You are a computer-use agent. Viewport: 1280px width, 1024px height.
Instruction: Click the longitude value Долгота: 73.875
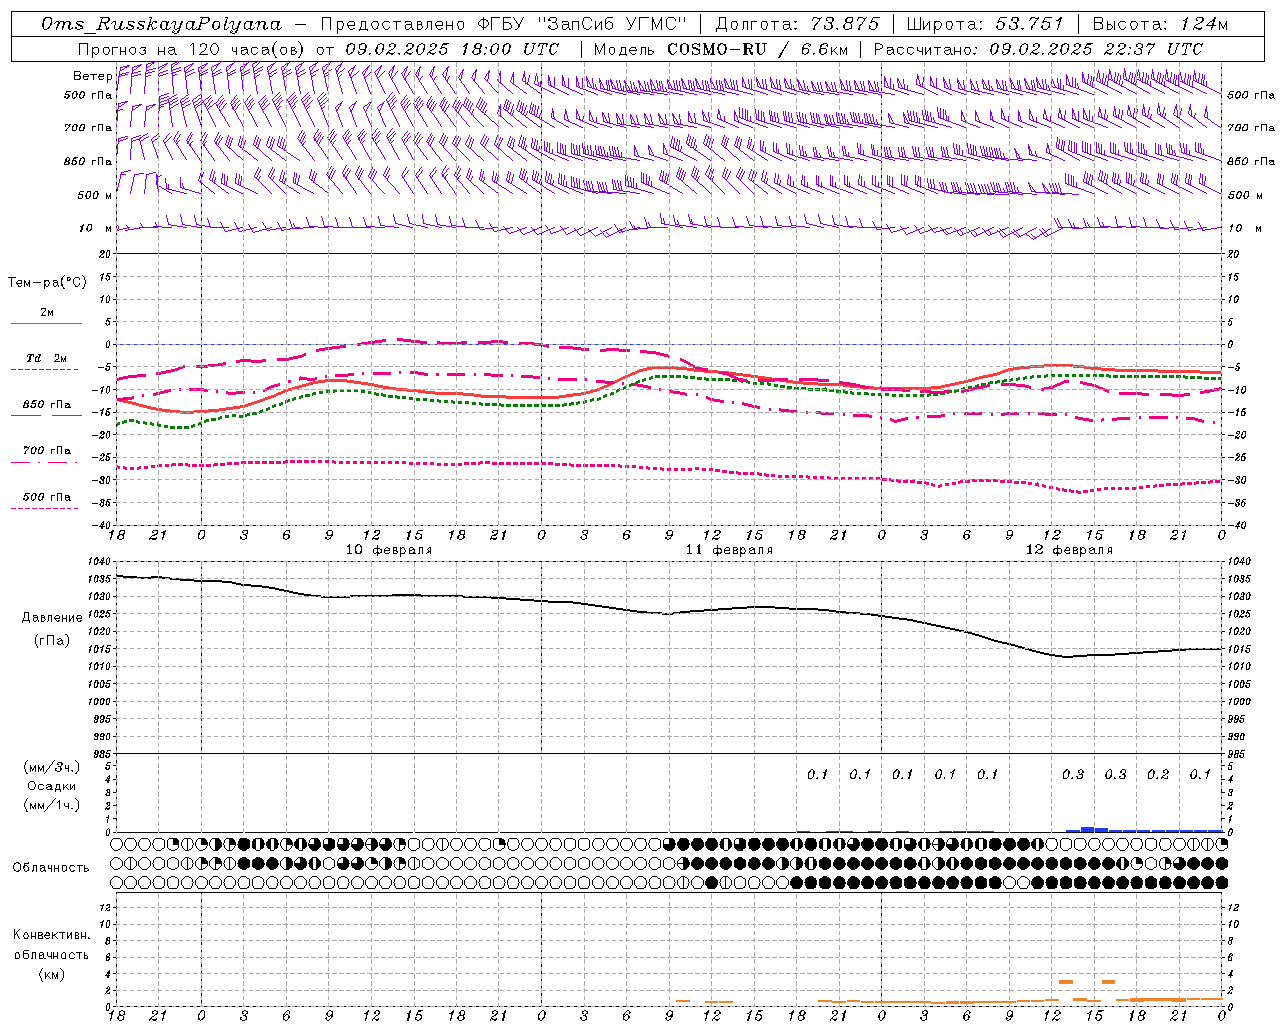click(x=797, y=24)
